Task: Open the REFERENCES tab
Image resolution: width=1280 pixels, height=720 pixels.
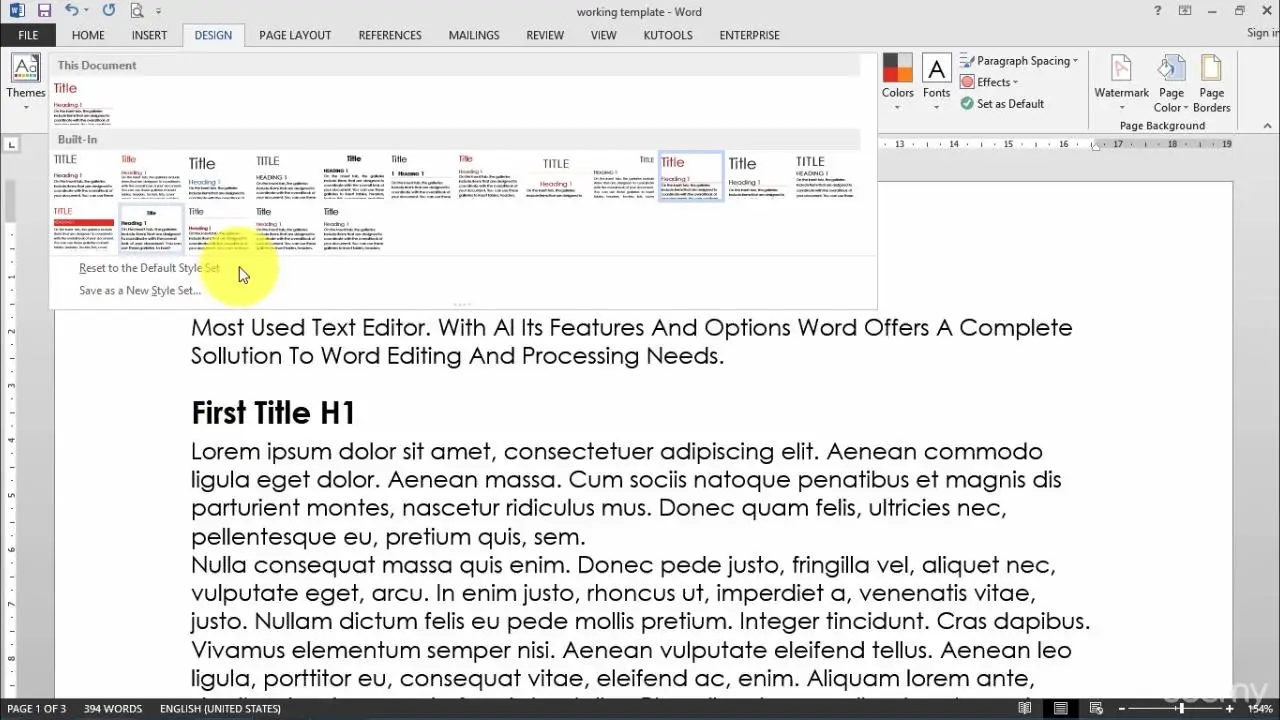Action: tap(390, 35)
